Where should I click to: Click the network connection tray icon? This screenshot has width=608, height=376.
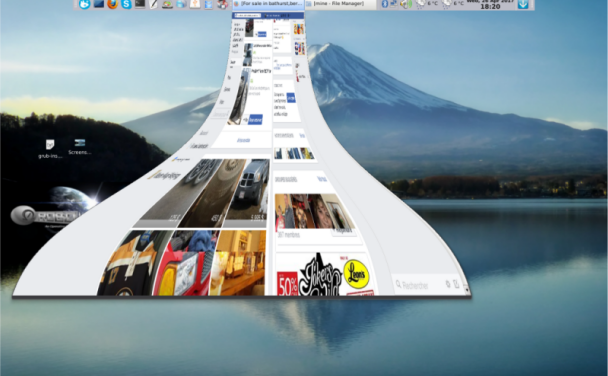coord(394,4)
